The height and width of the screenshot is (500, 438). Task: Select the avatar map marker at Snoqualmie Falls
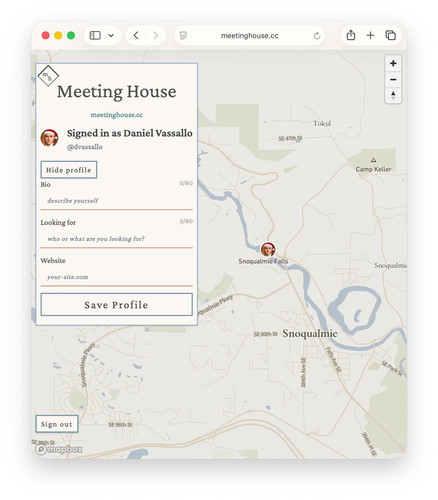coord(268,249)
